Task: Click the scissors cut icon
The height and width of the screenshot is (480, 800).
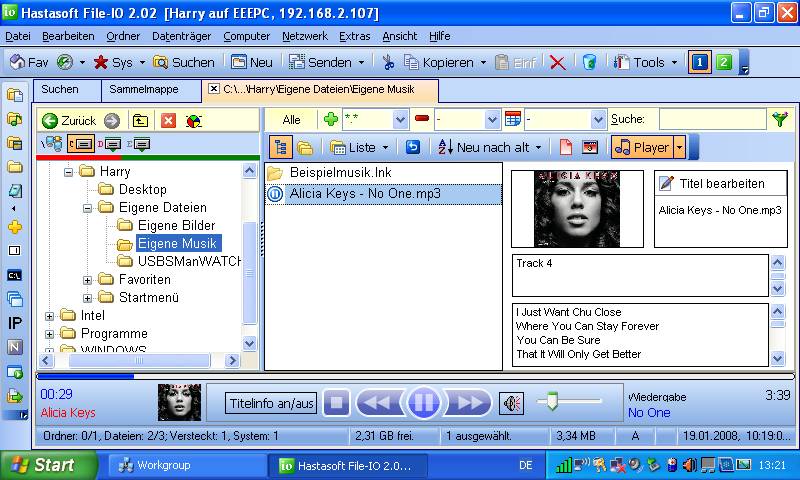Action: [389, 62]
